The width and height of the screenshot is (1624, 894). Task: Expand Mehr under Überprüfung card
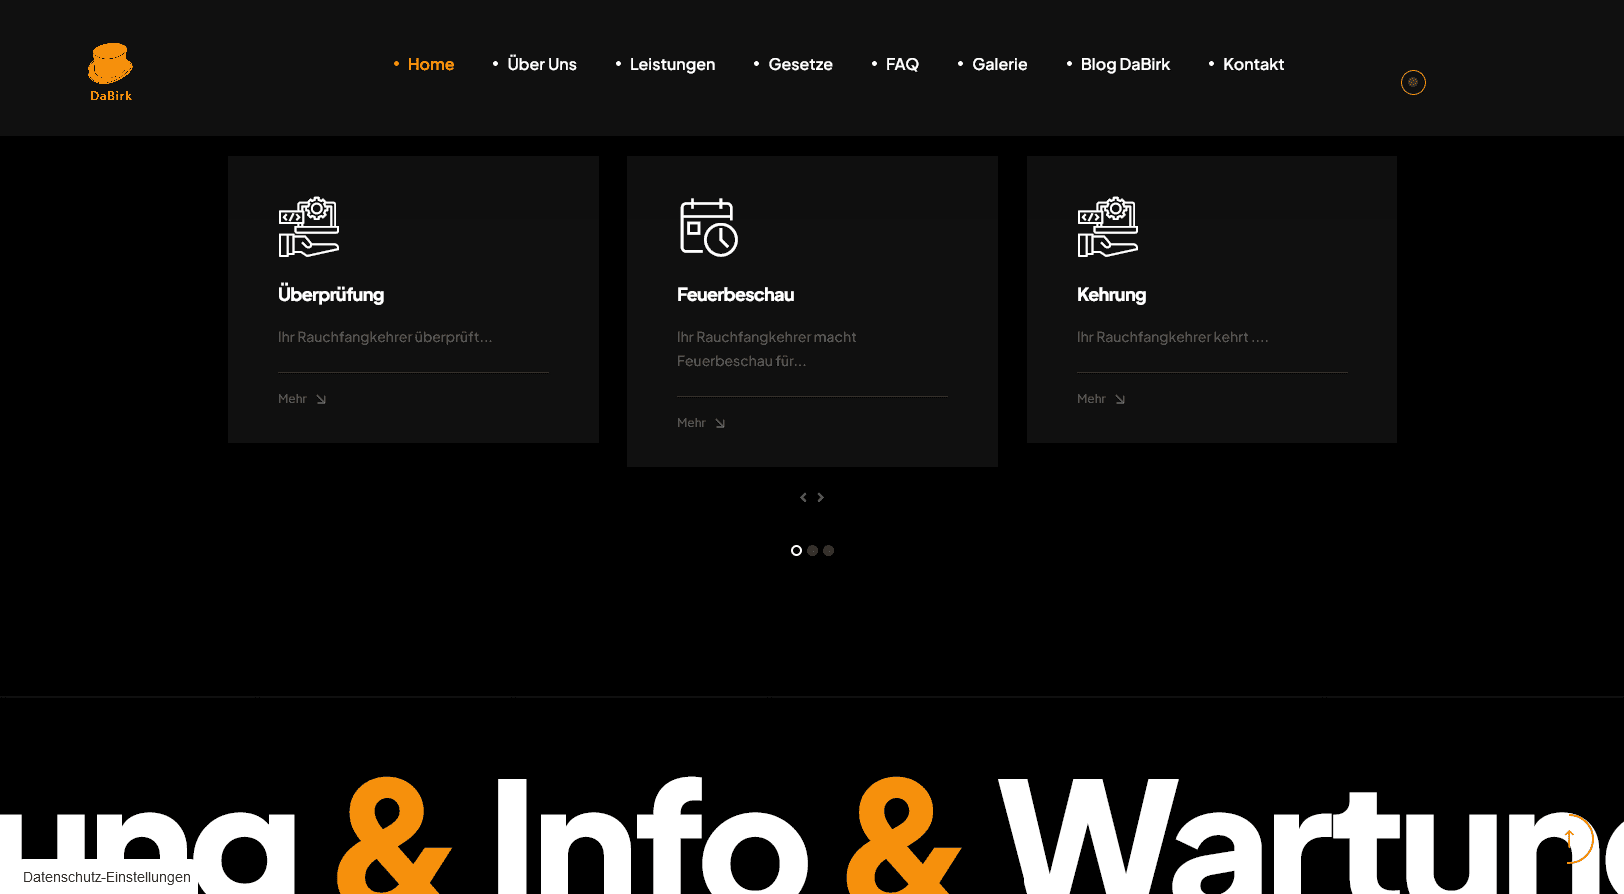tap(302, 399)
